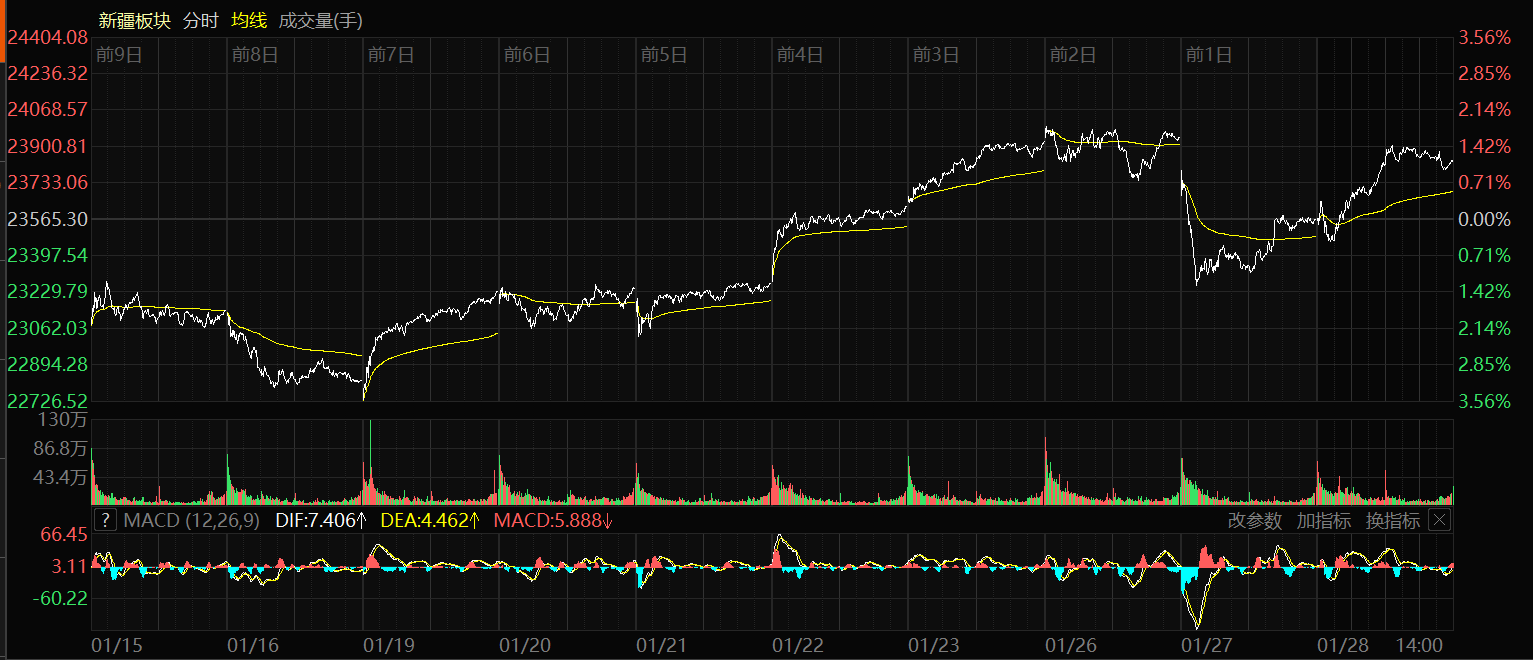The width and height of the screenshot is (1533, 660).
Task: Click the MACD help question mark icon
Action: [104, 520]
